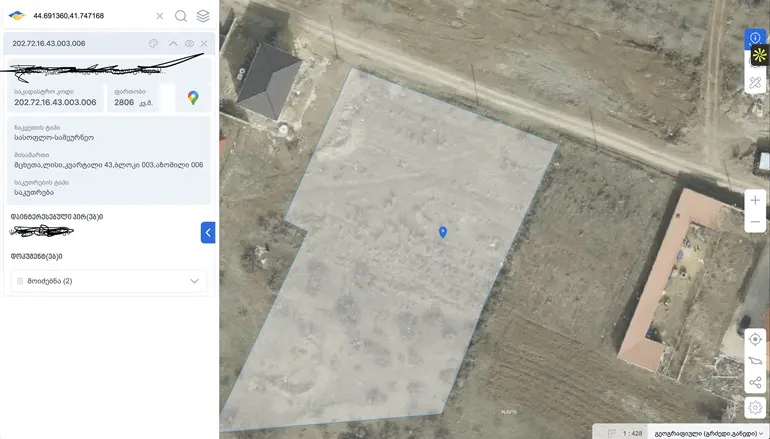Expand the მოძებნა (2) documents dropdown
The width and height of the screenshot is (770, 439).
(x=109, y=281)
